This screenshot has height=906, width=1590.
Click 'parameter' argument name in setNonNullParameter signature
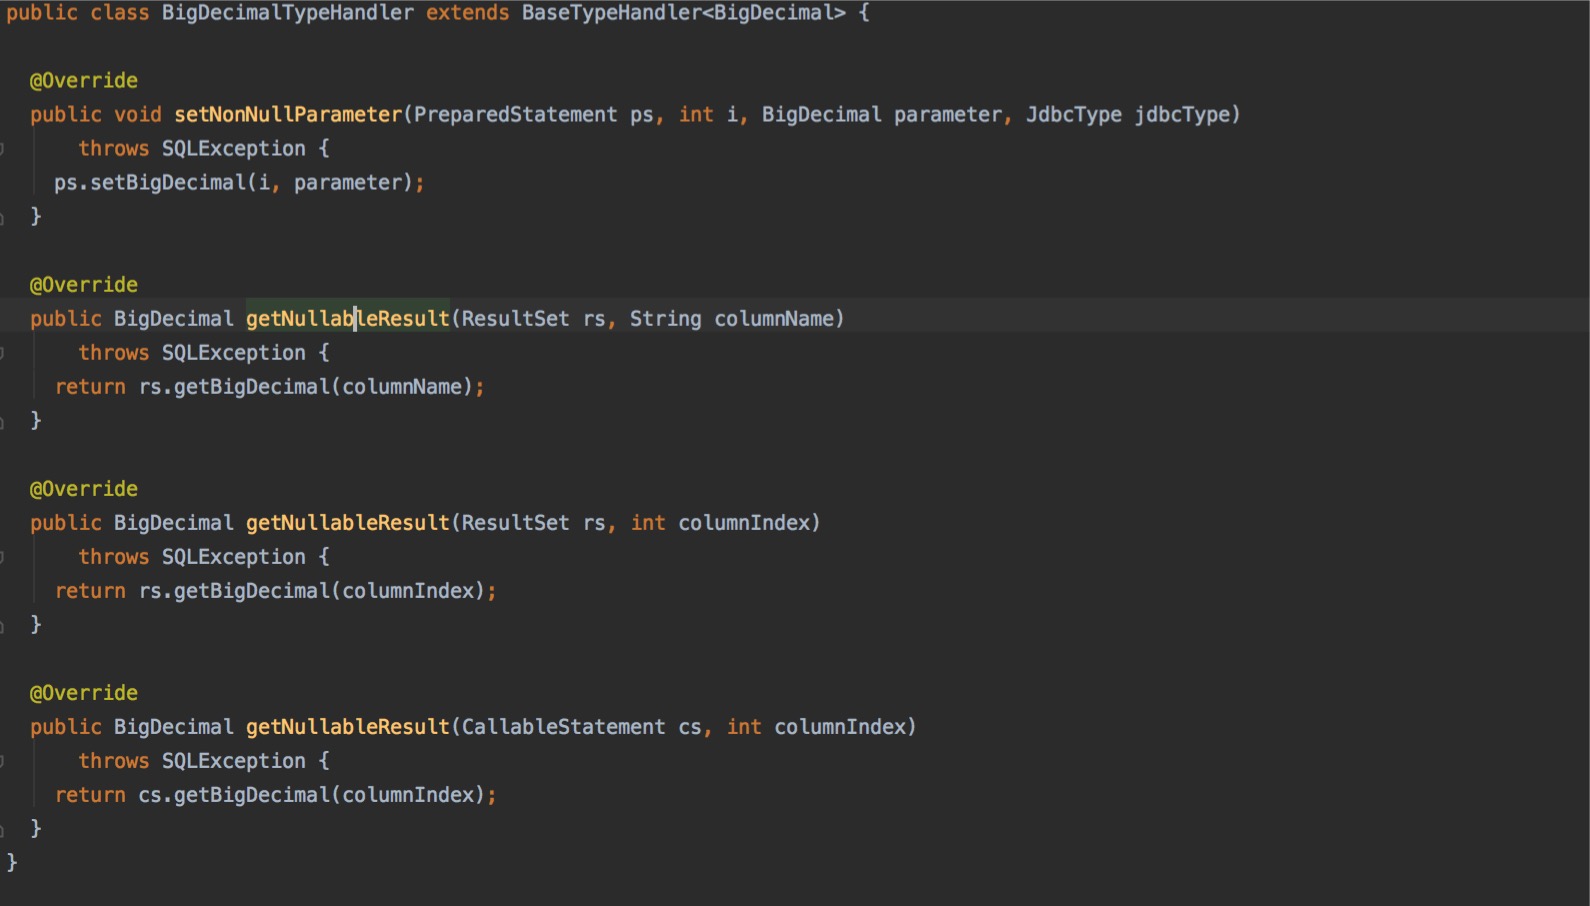(948, 114)
